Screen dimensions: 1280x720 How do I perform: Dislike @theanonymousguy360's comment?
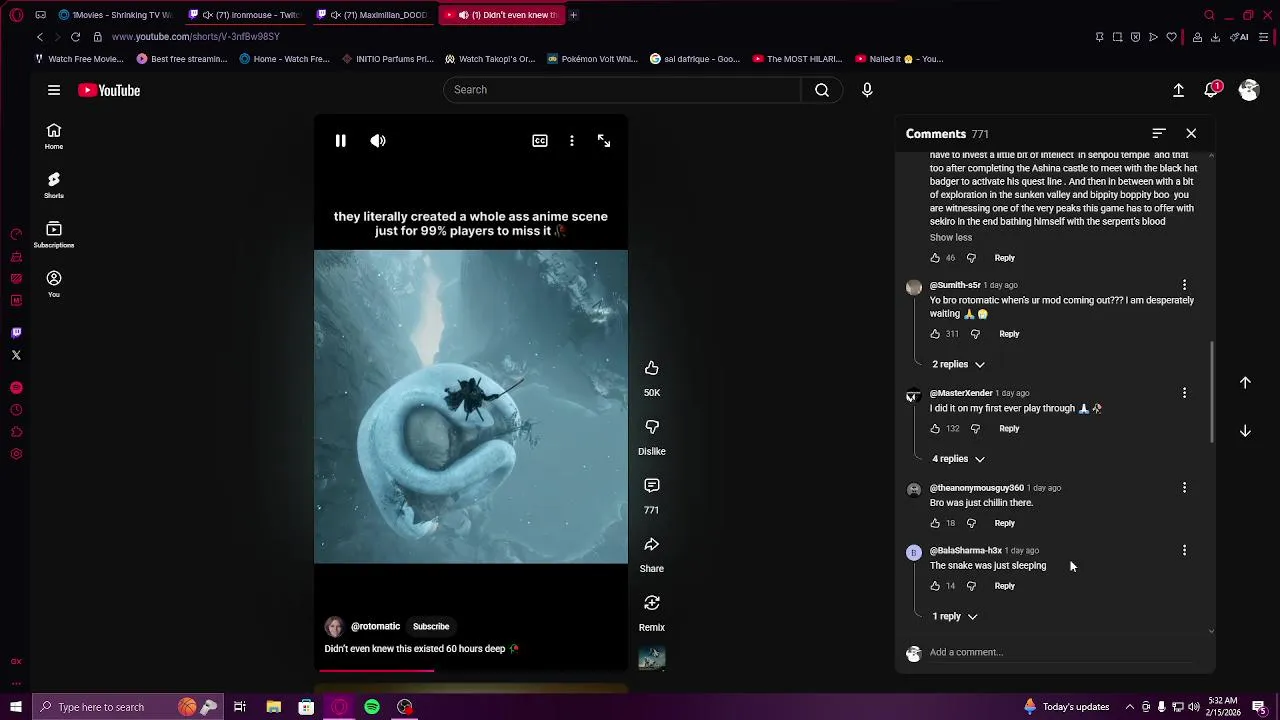(x=971, y=523)
